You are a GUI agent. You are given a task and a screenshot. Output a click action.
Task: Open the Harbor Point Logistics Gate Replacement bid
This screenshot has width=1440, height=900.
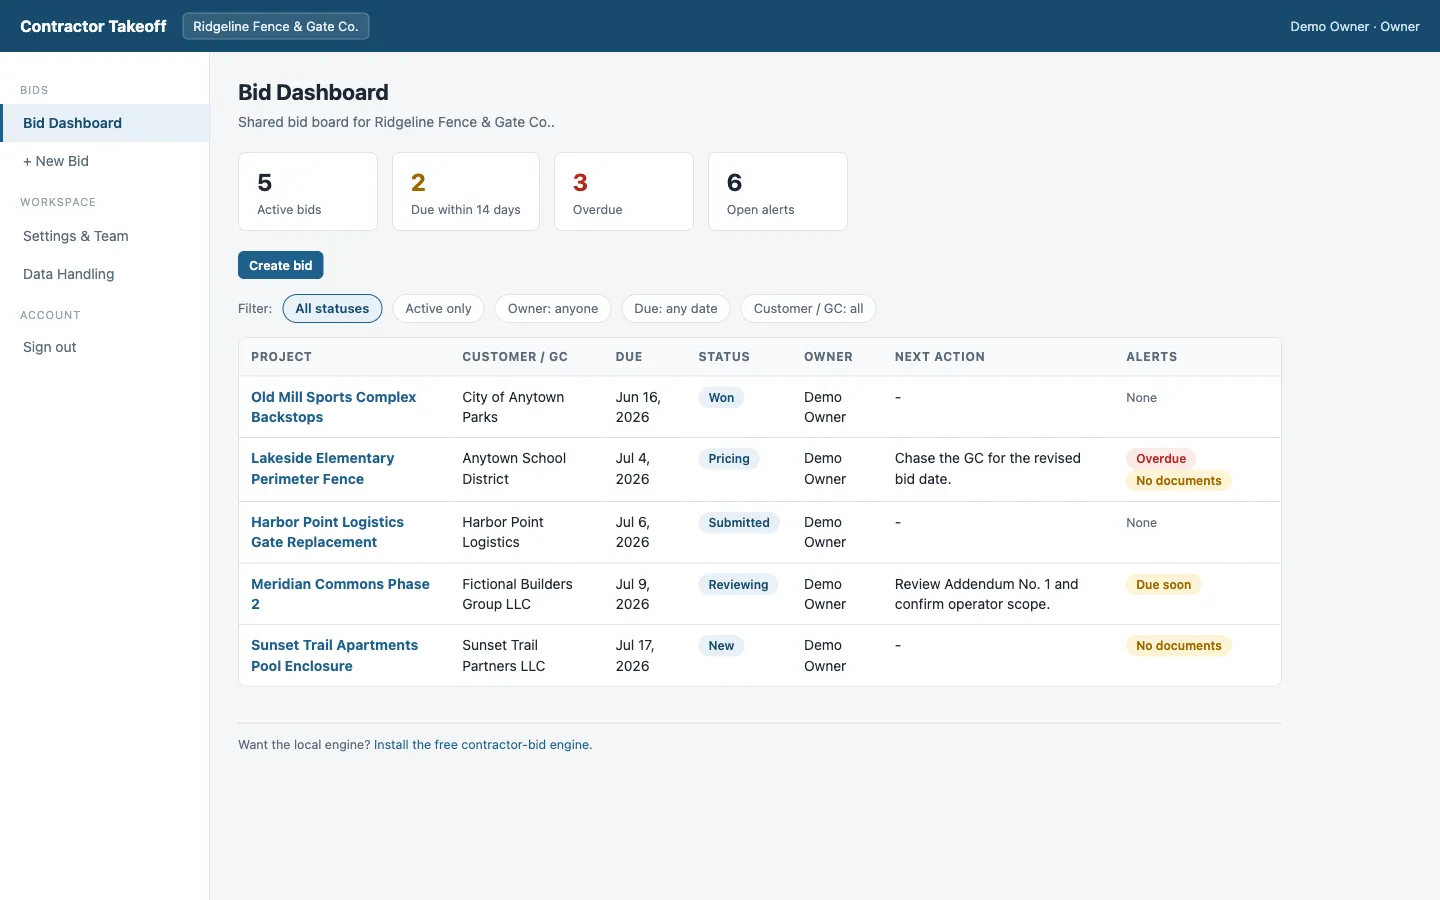click(327, 532)
